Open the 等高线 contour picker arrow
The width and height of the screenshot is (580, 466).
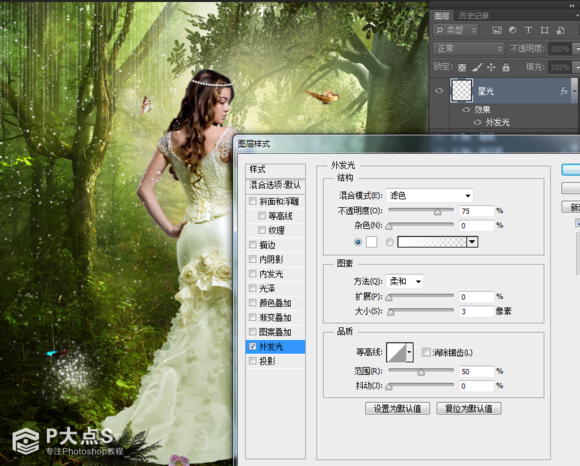click(x=409, y=352)
